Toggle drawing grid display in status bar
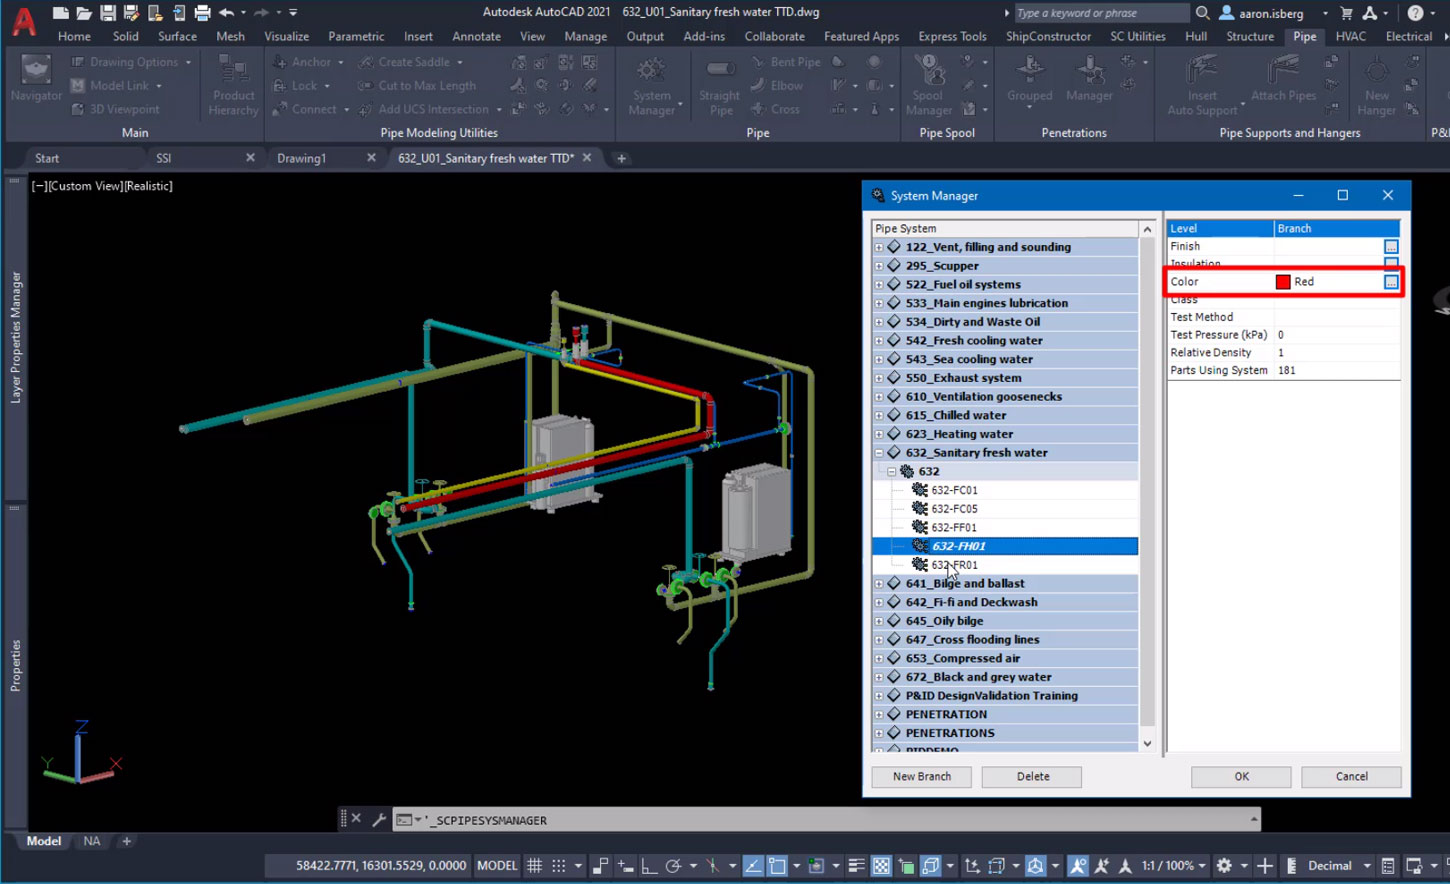 (x=535, y=866)
